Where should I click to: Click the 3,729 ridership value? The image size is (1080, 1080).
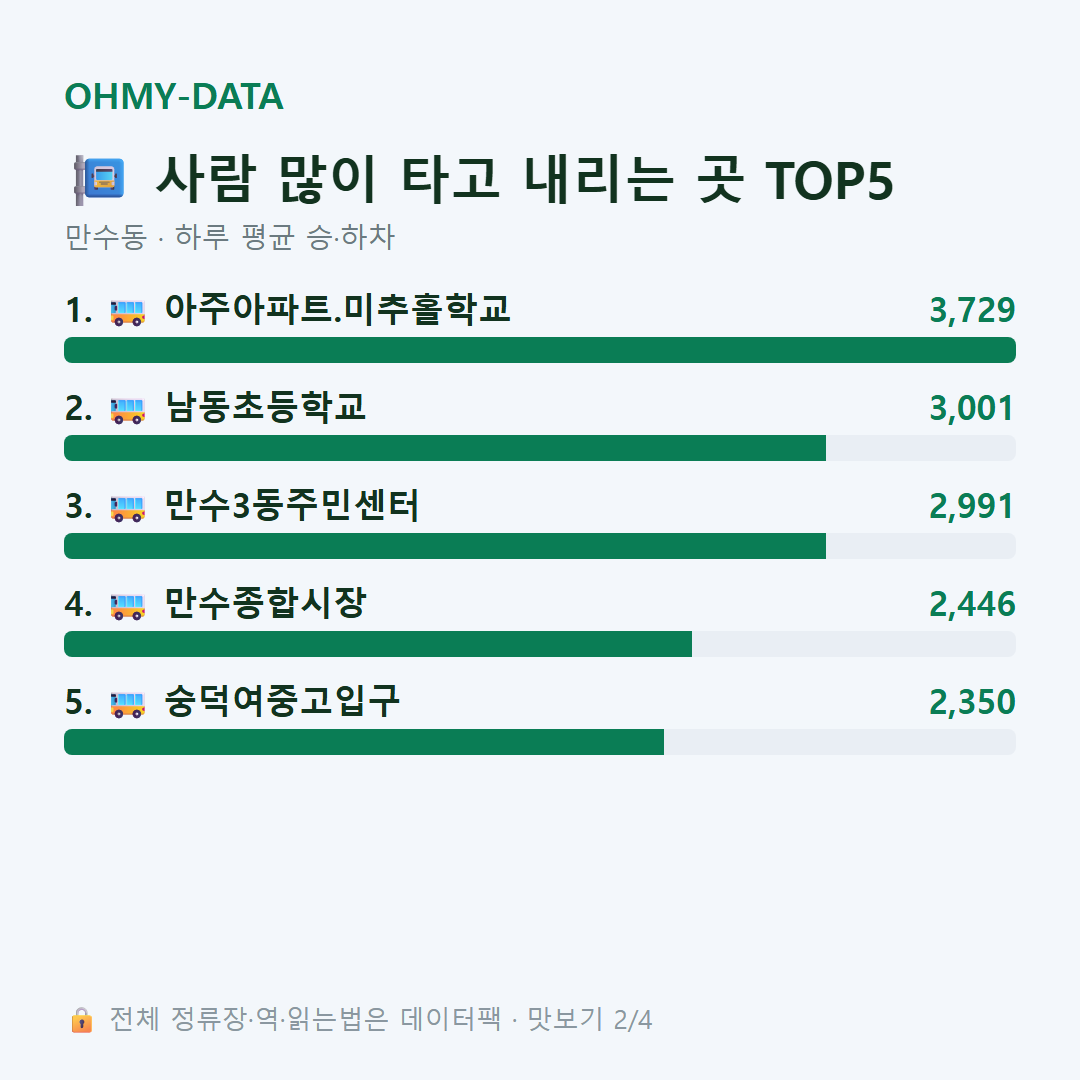(x=972, y=311)
